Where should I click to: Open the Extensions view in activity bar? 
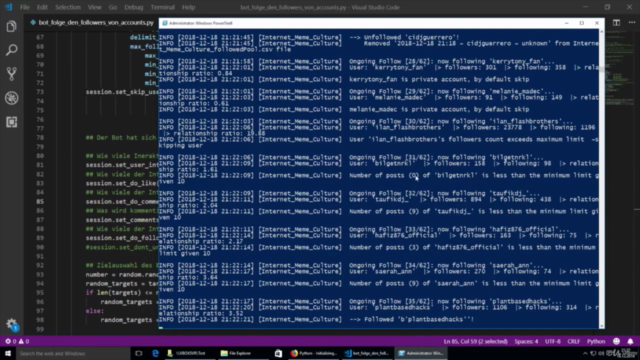point(11,122)
